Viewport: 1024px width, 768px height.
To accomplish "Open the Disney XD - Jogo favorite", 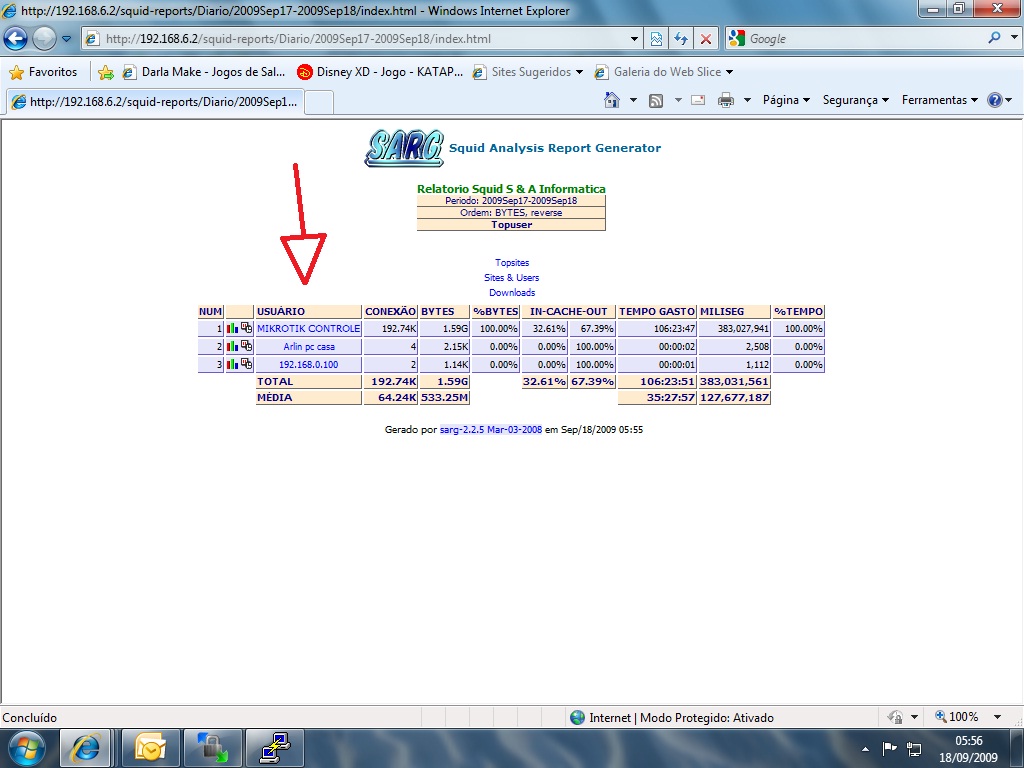I will [380, 72].
